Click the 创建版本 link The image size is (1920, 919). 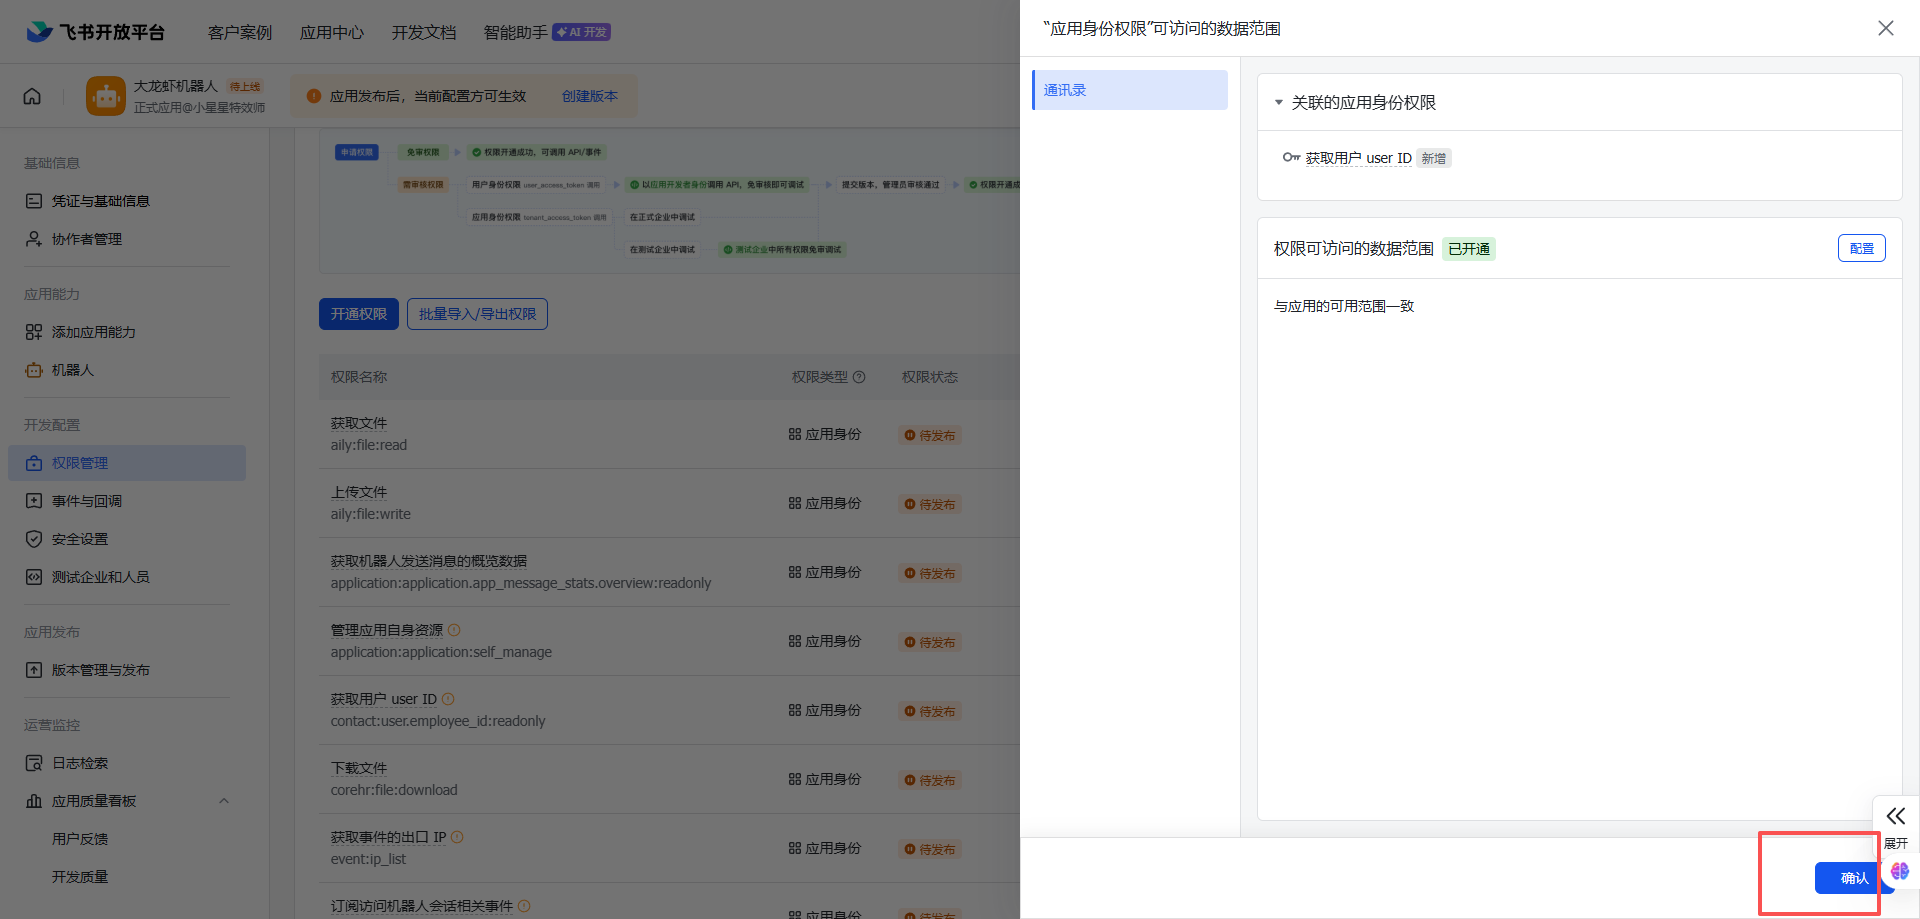(589, 96)
